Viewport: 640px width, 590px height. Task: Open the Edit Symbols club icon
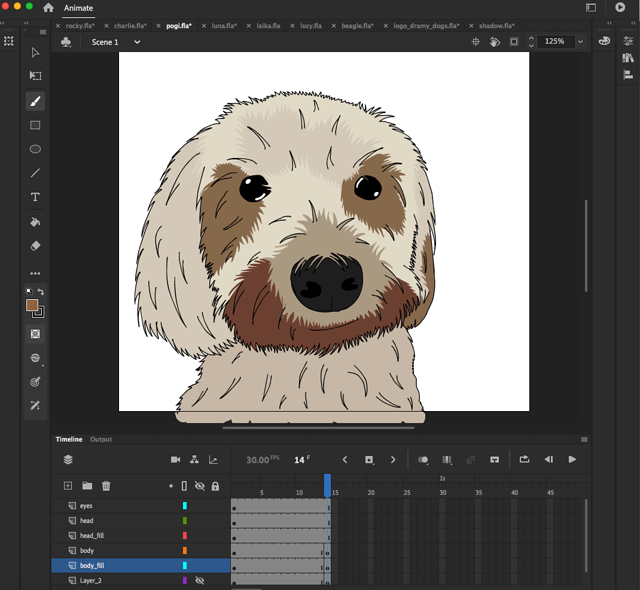(x=66, y=42)
